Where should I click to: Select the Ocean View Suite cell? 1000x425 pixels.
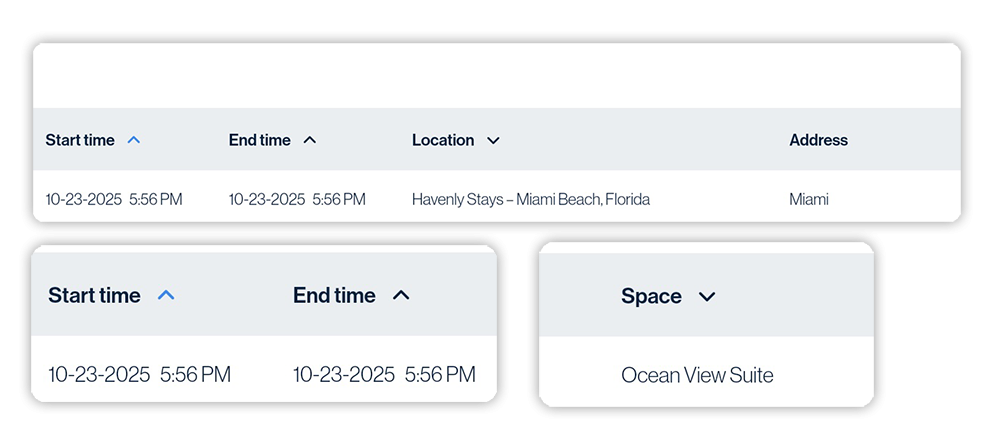coord(697,376)
